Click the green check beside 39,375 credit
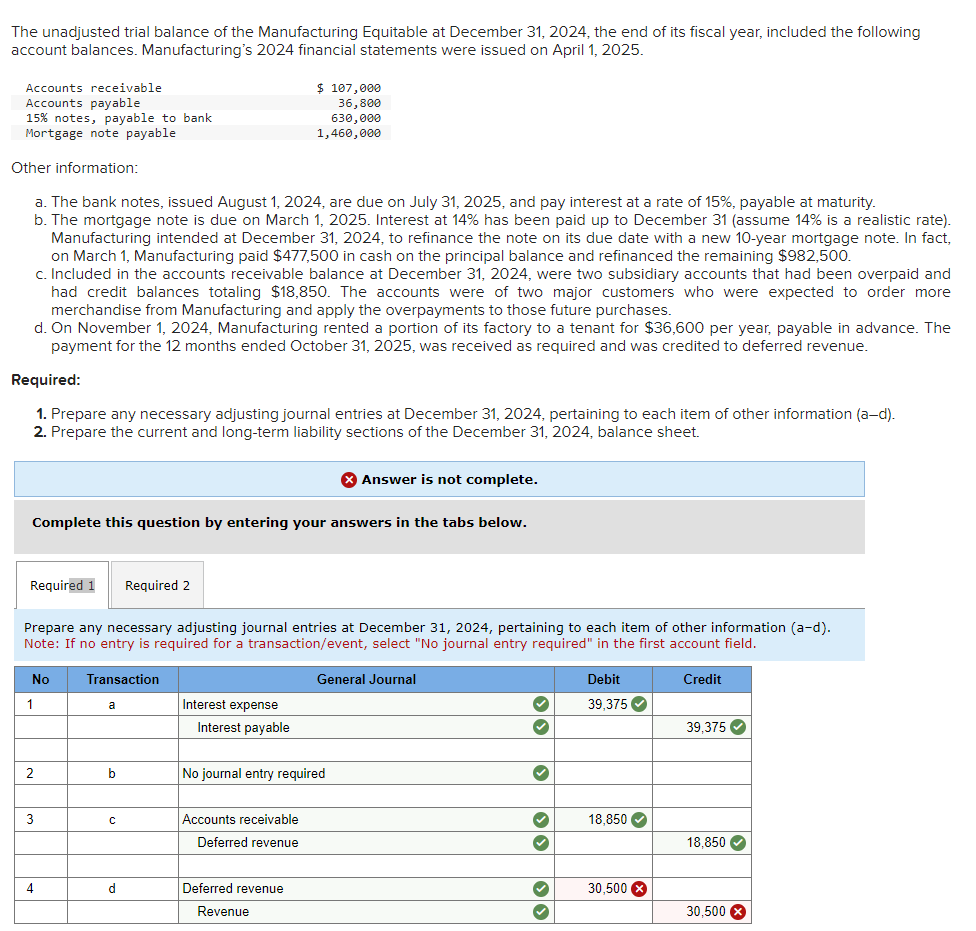The height and width of the screenshot is (931, 976). 738,727
